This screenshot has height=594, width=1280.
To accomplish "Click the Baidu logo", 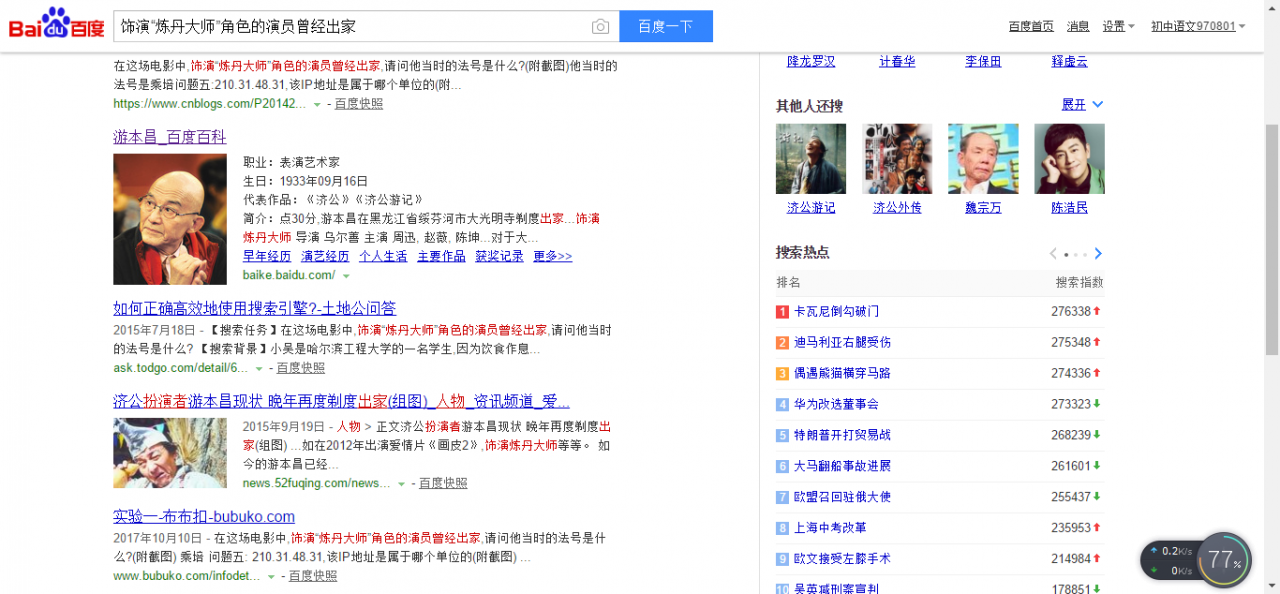I will 57,24.
